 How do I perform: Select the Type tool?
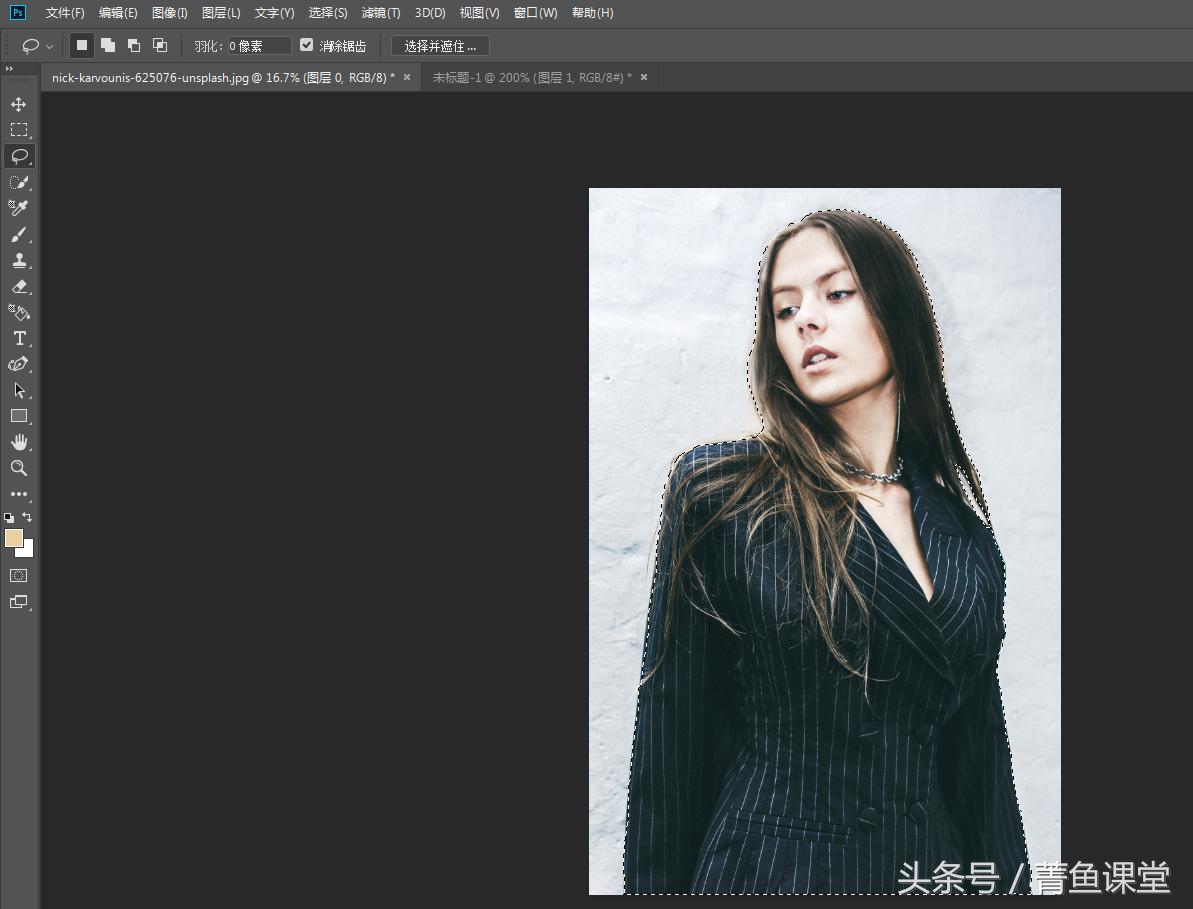coord(19,338)
